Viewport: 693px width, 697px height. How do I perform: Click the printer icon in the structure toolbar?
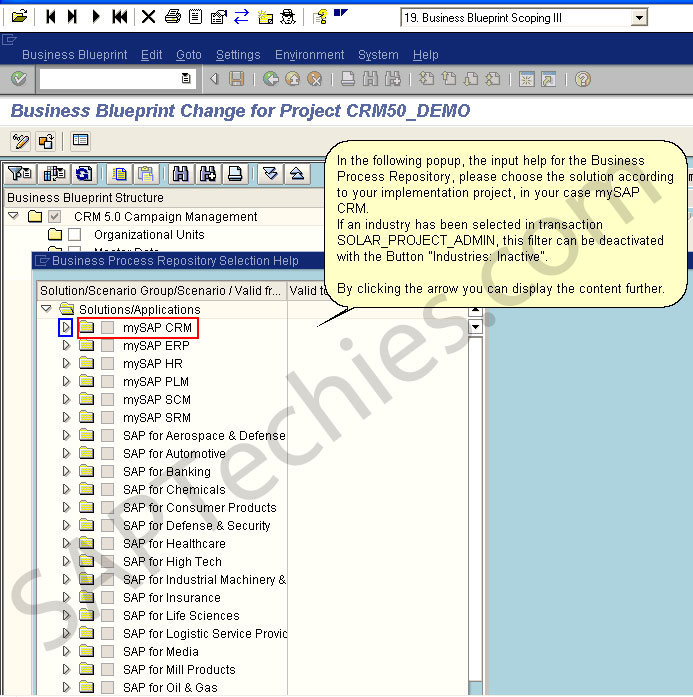pos(234,173)
